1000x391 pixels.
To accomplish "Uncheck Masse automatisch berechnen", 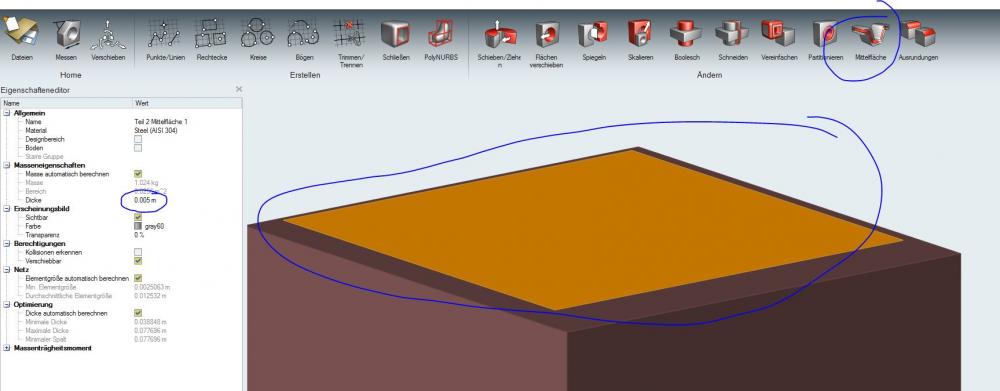I will coord(138,173).
